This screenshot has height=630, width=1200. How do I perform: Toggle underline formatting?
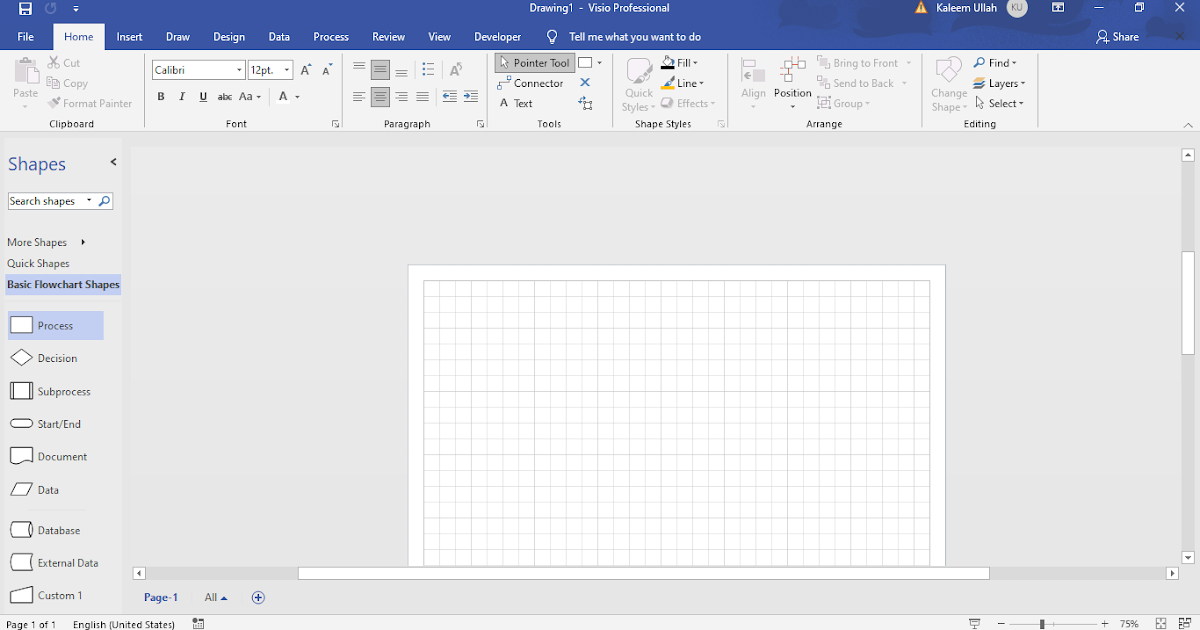202,96
